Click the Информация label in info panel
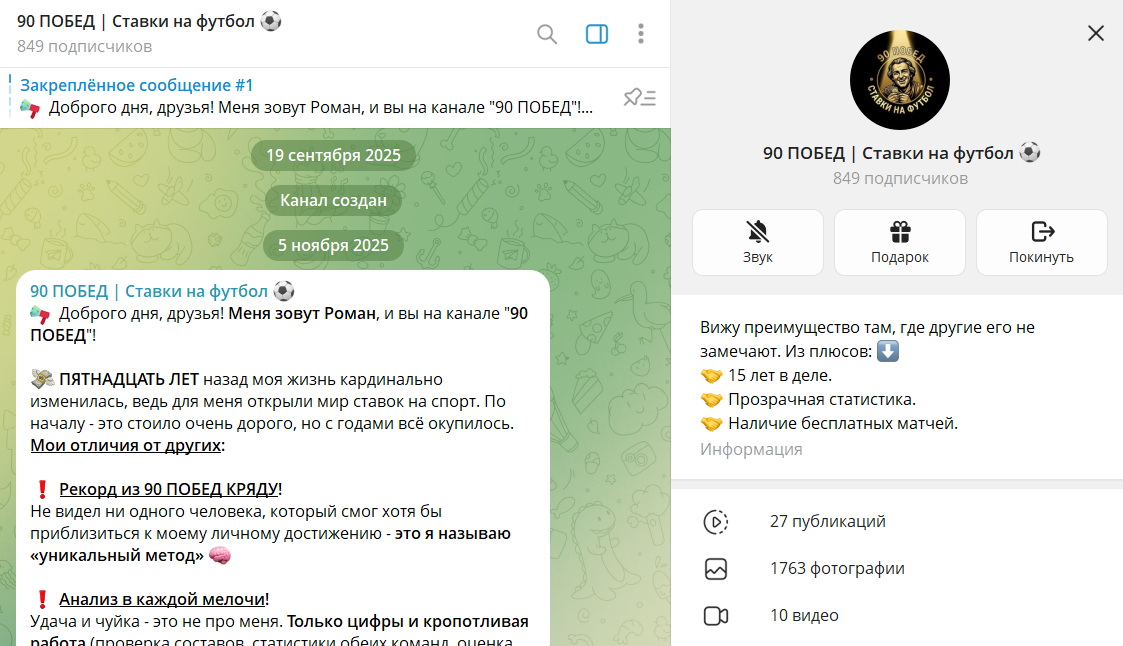This screenshot has height=646, width=1123. pyautogui.click(x=751, y=450)
